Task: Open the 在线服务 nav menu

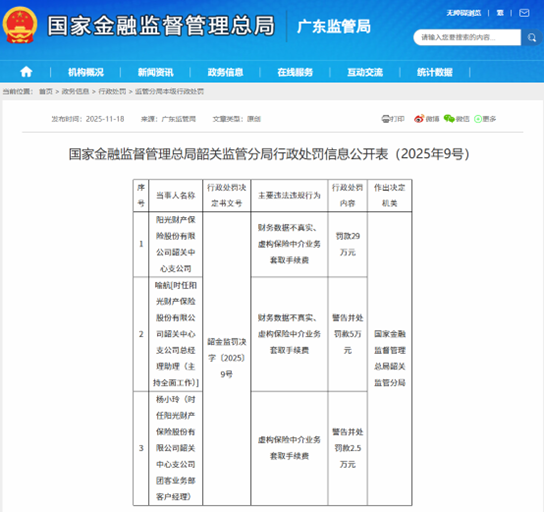Action: tap(295, 72)
